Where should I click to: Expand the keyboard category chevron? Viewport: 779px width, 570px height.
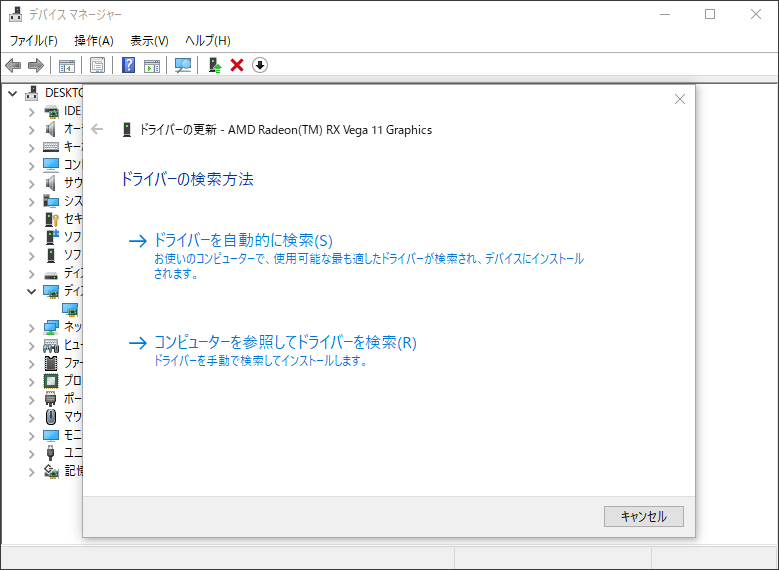tap(31, 148)
